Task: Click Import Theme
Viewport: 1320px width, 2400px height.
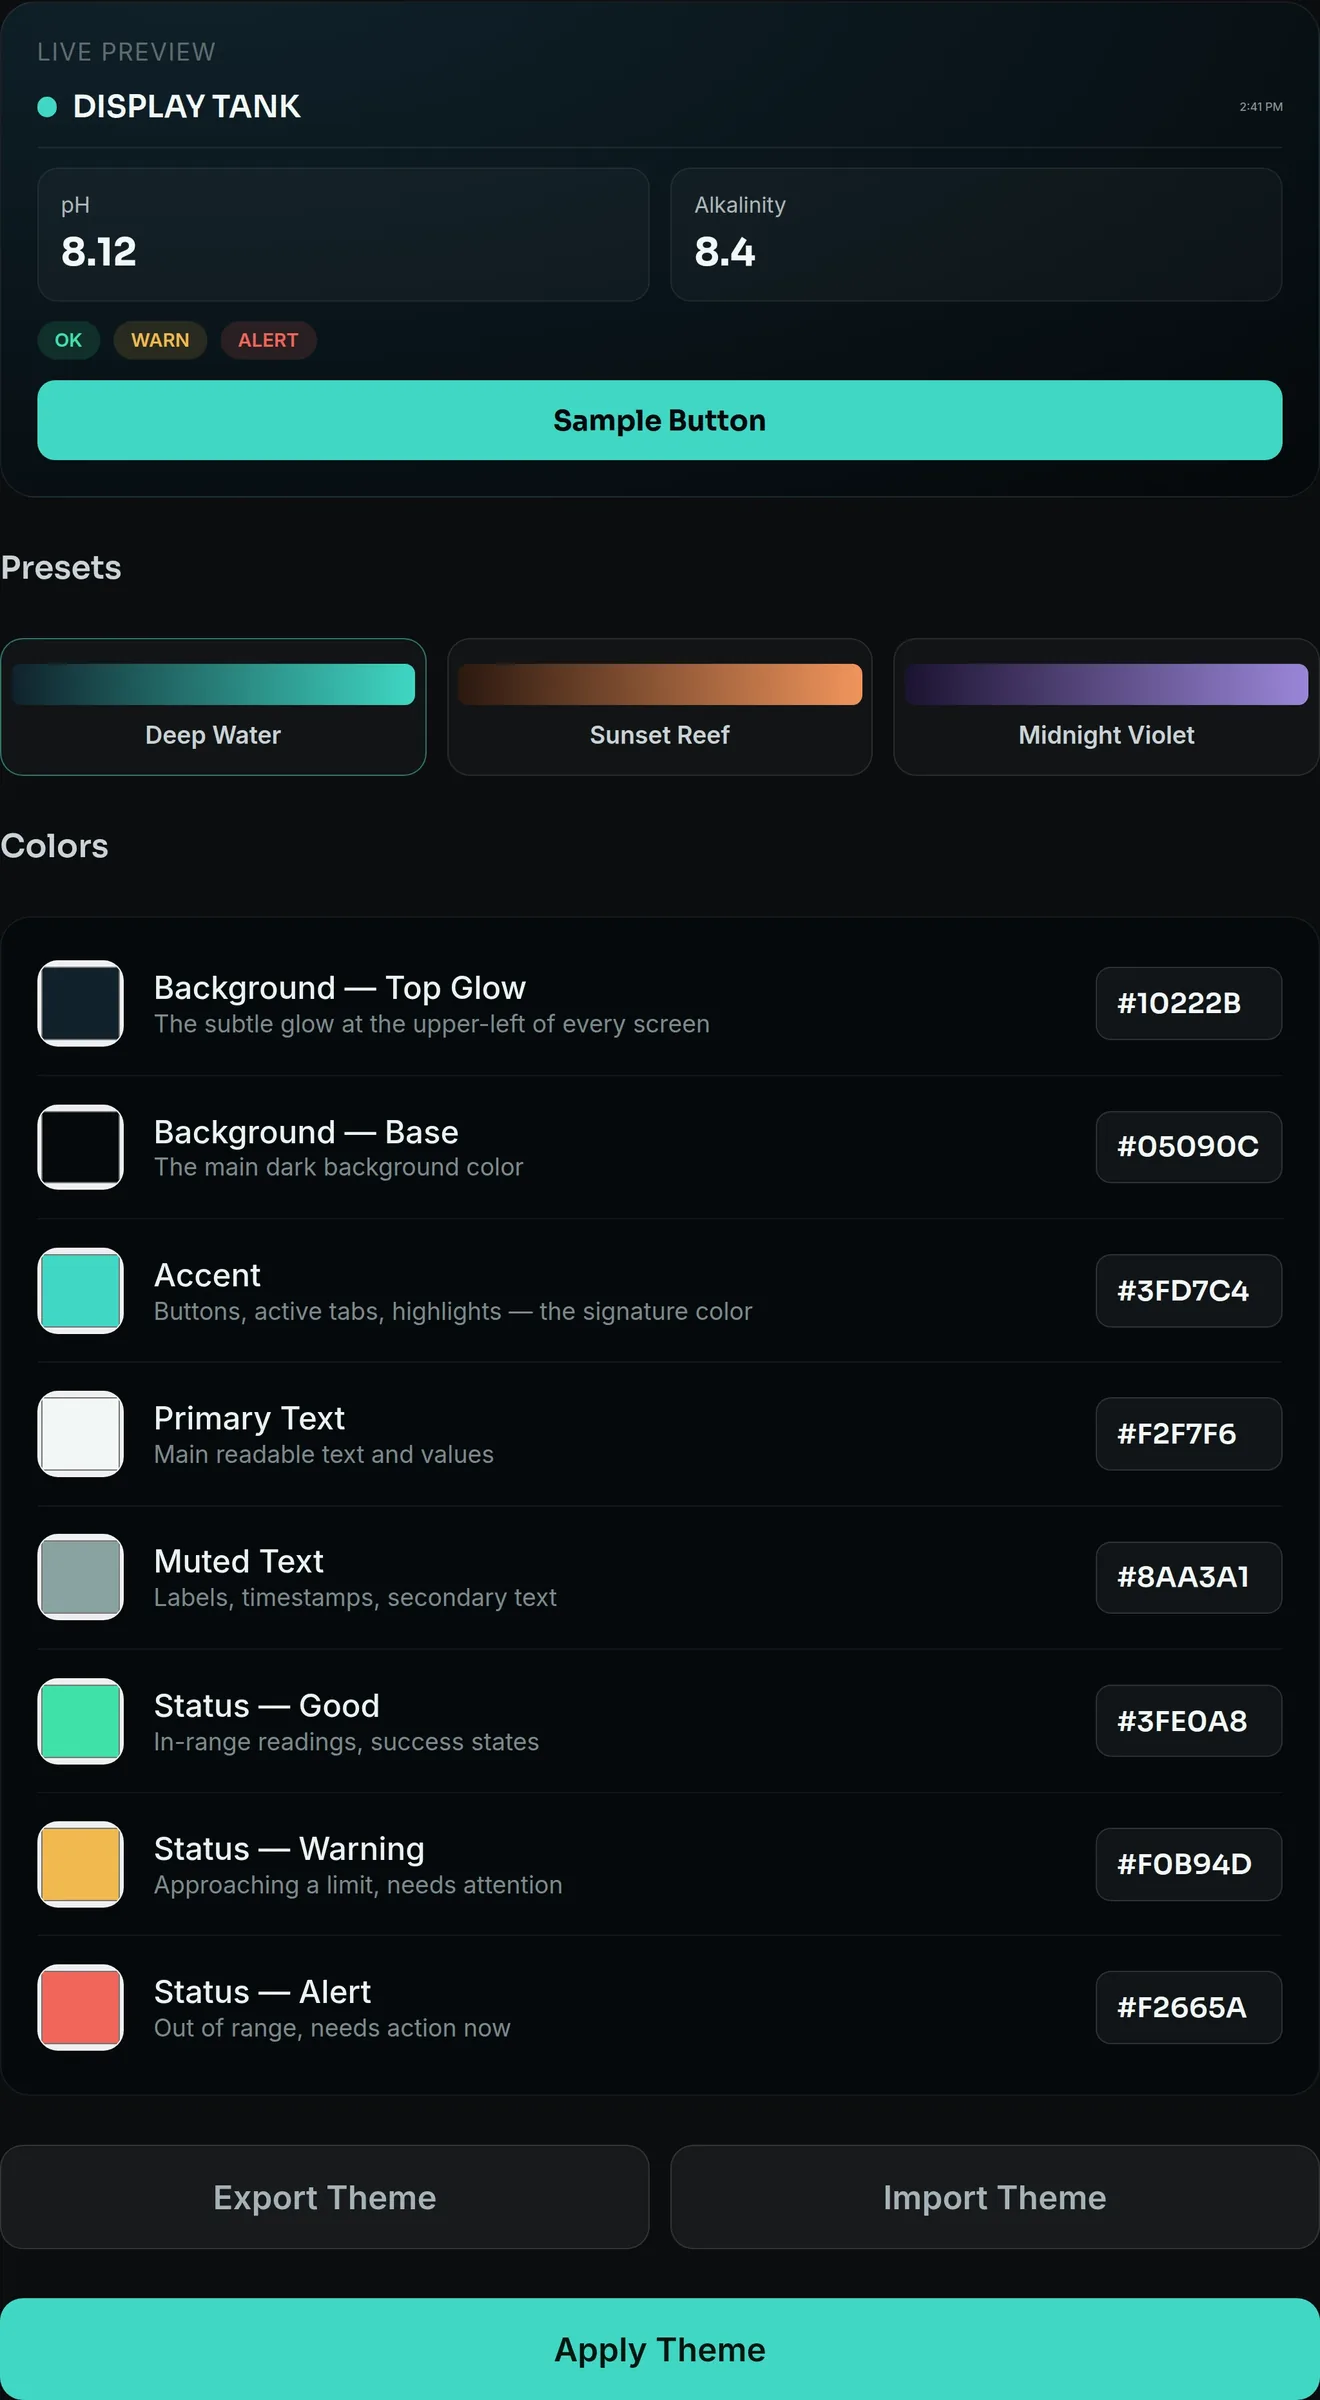Action: click(x=995, y=2197)
